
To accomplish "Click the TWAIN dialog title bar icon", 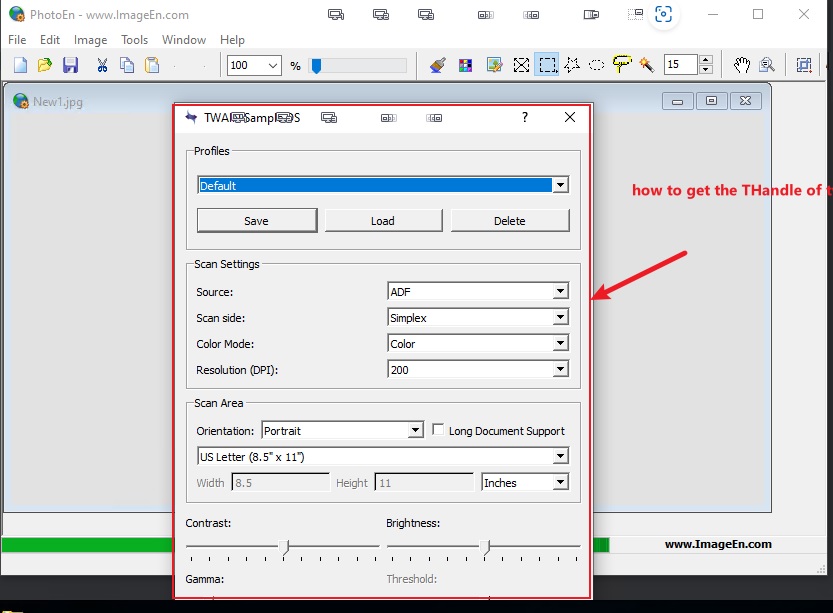I will point(191,117).
